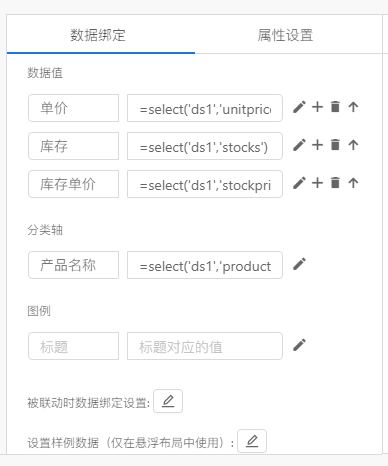Click the 单价 name input field
Screen dimensions: 388x466
(x=73, y=108)
